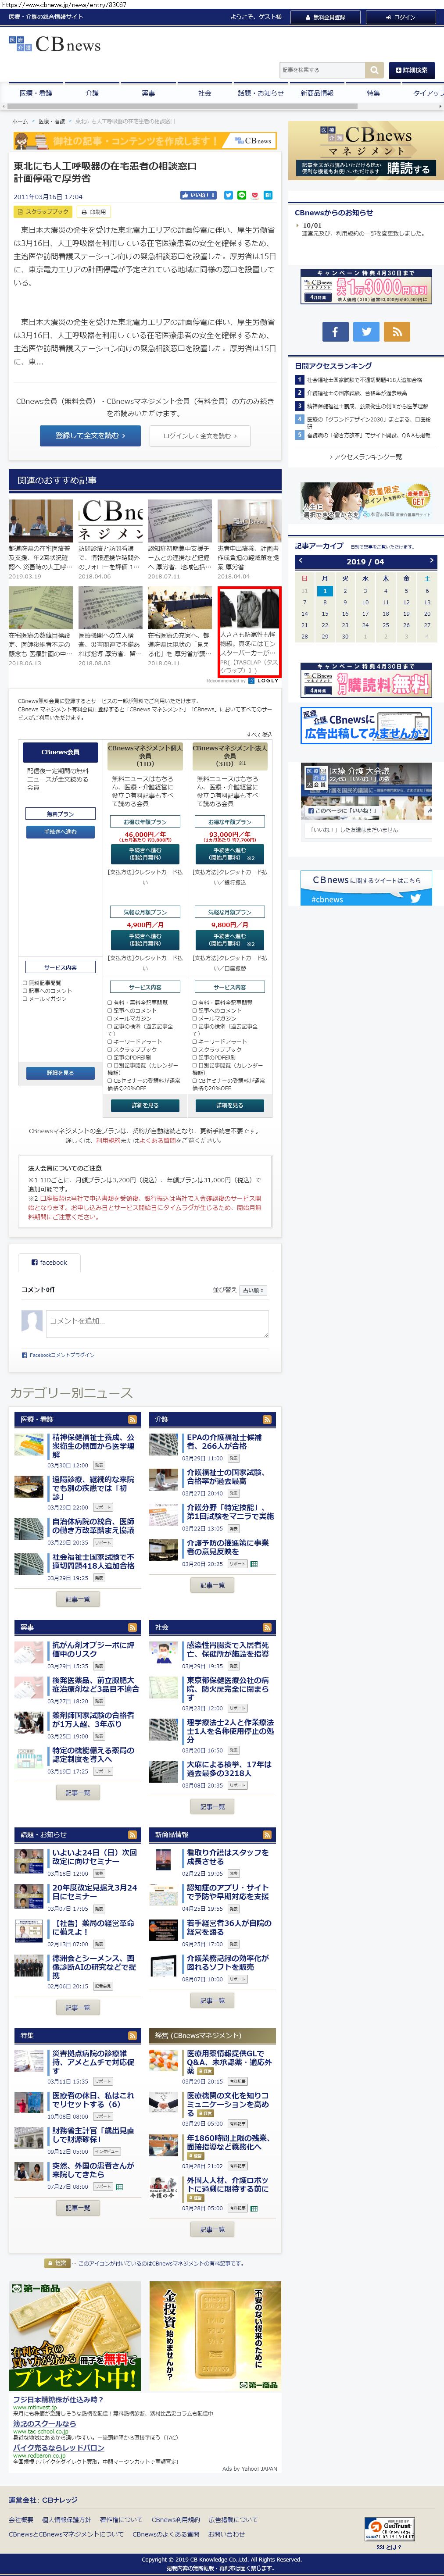Image resolution: width=444 pixels, height=2576 pixels.
Task: Open the 社会 nav menu
Action: (x=204, y=93)
